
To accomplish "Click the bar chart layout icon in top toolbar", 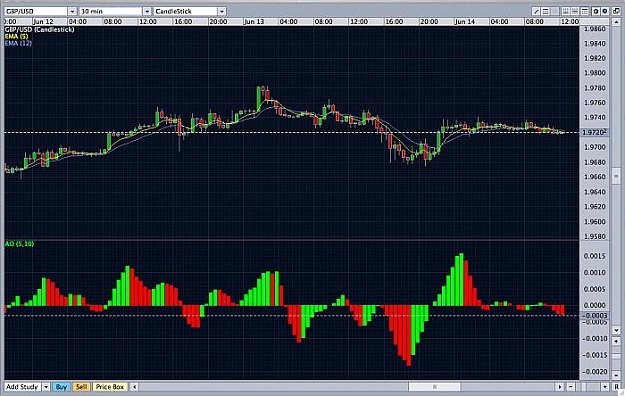I will click(566, 11).
